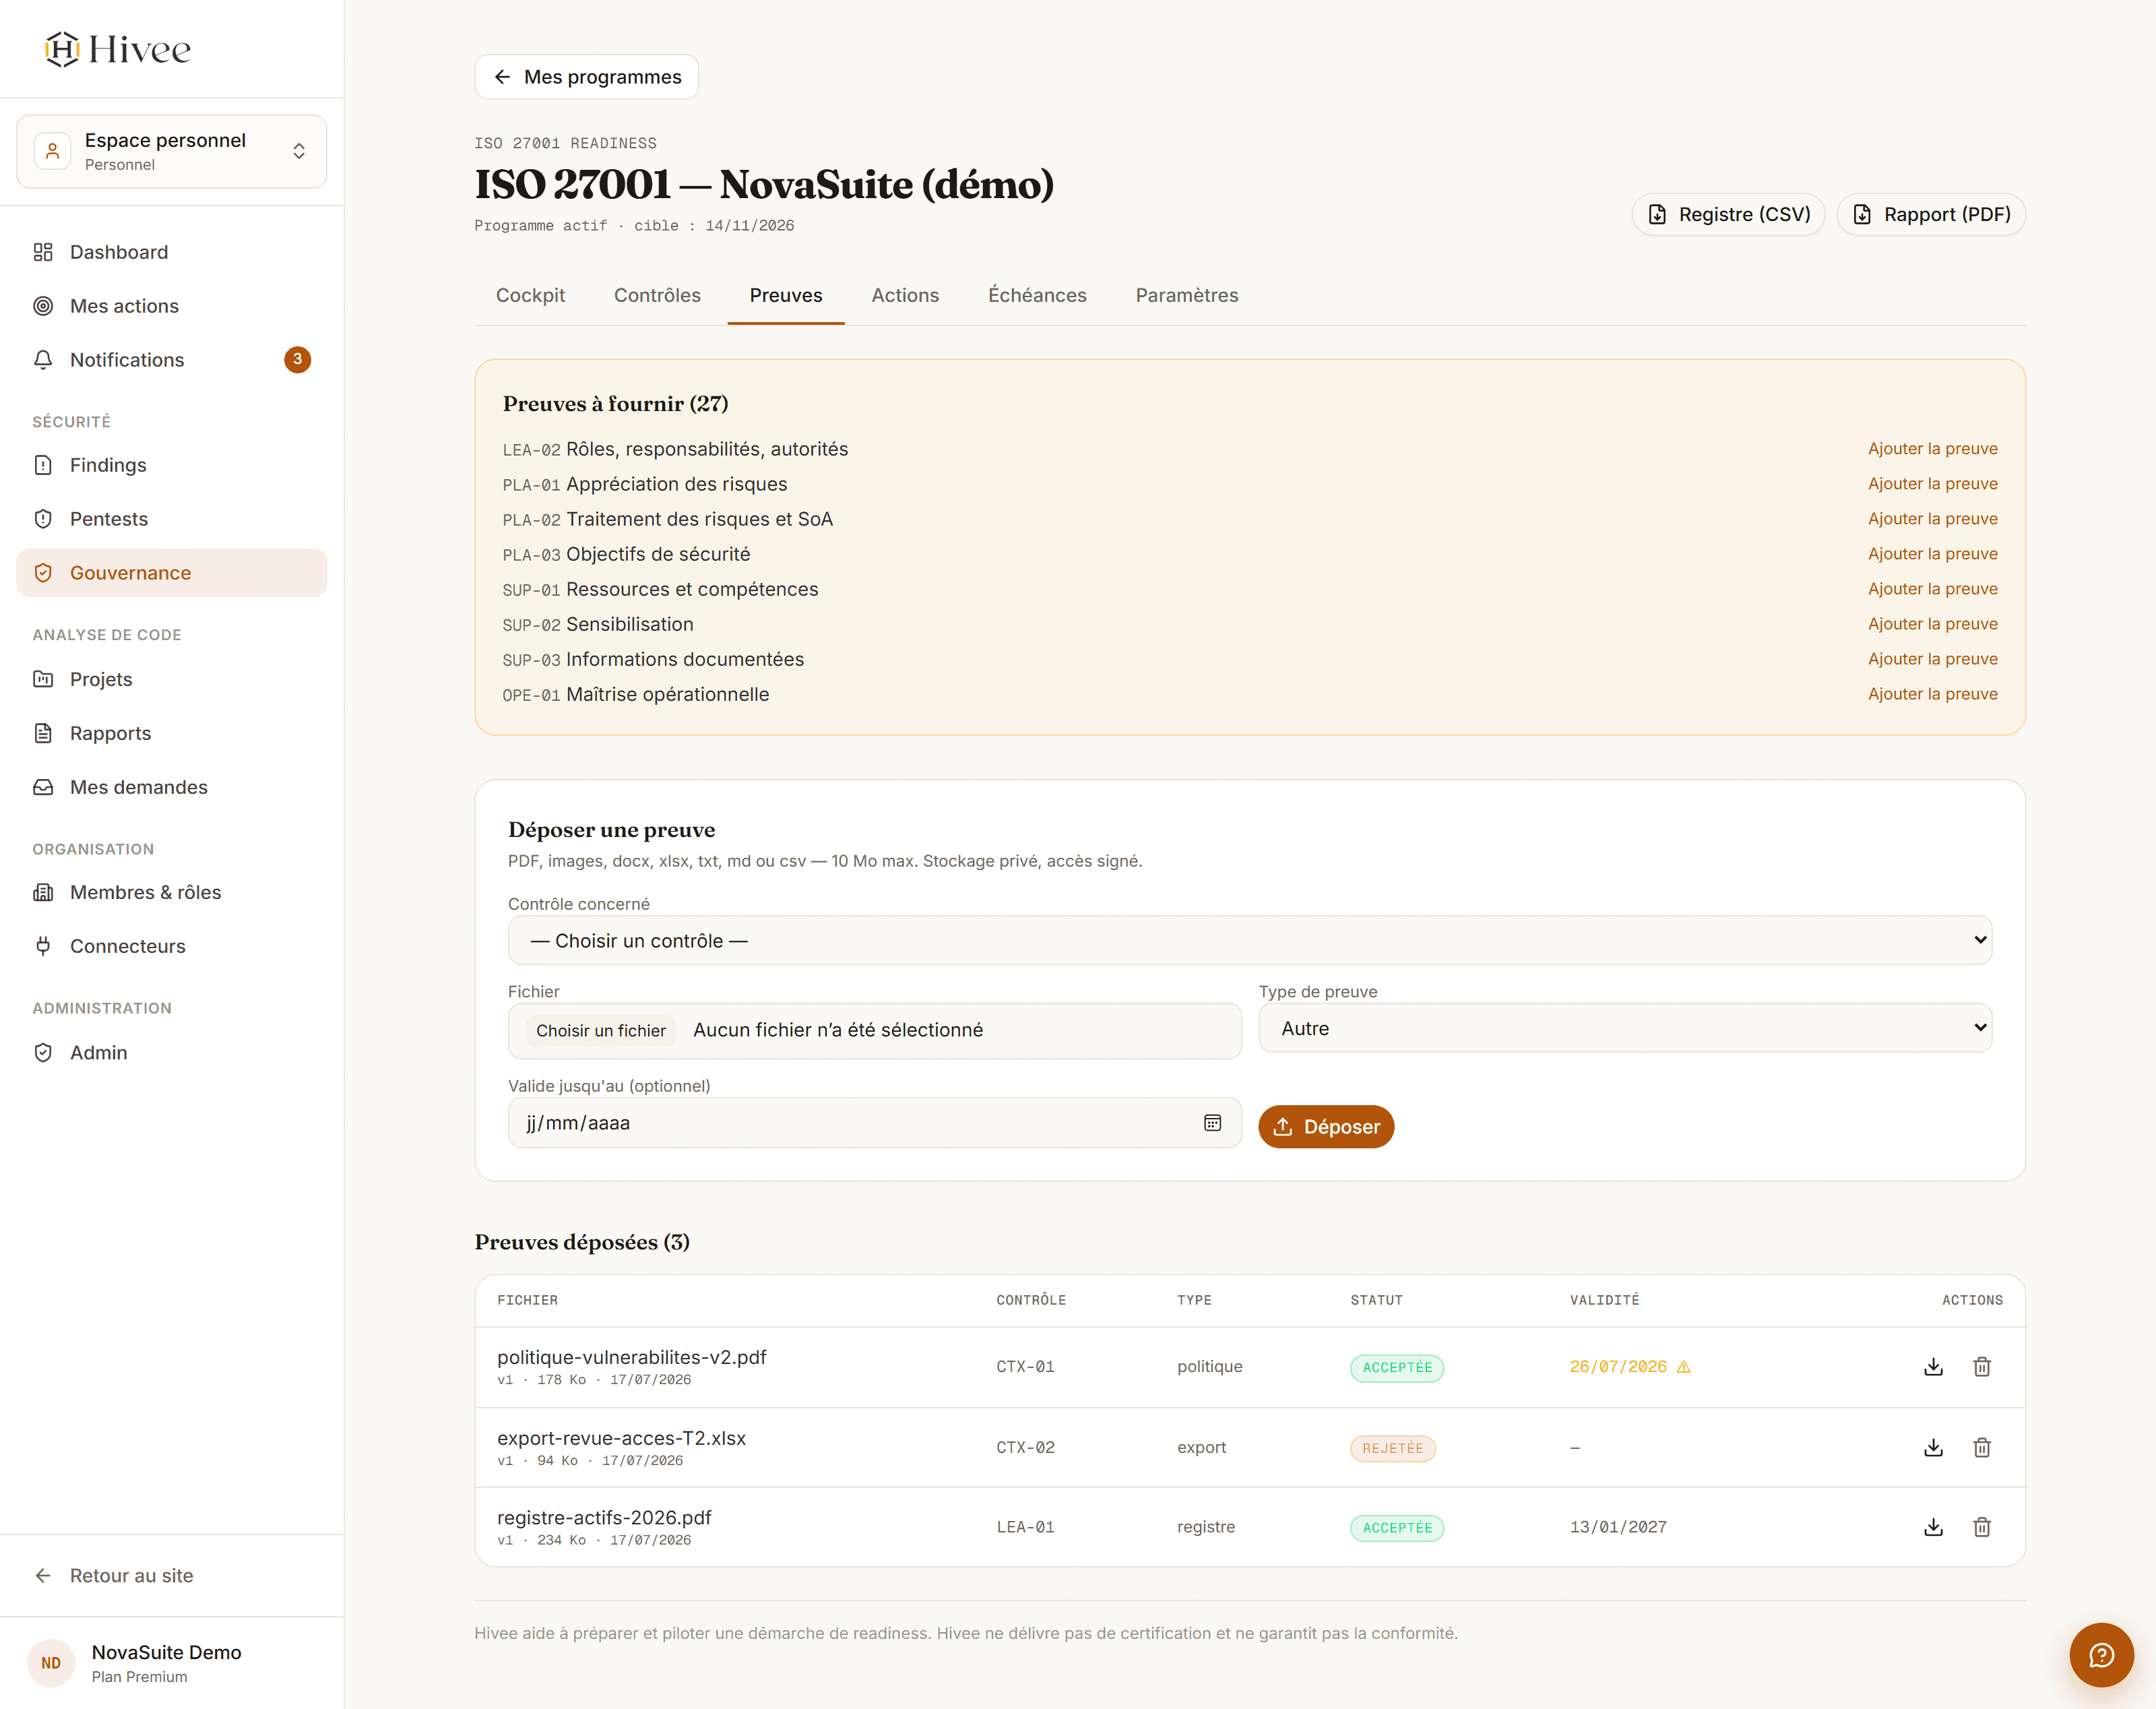
Task: Click the notifications badge showing 3
Action: (297, 359)
